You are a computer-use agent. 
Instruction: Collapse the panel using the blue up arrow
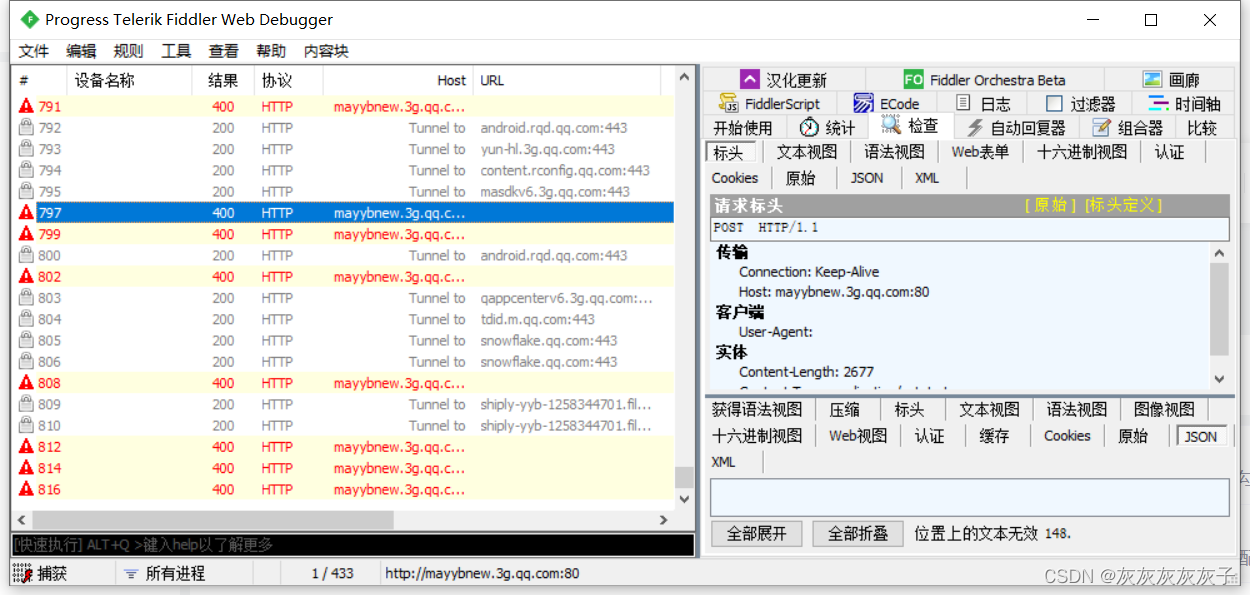(x=750, y=79)
